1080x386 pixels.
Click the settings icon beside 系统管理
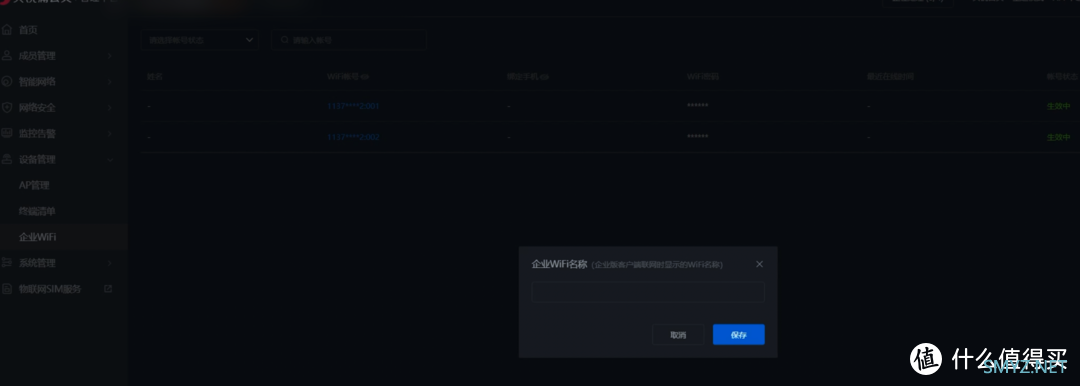(7, 263)
